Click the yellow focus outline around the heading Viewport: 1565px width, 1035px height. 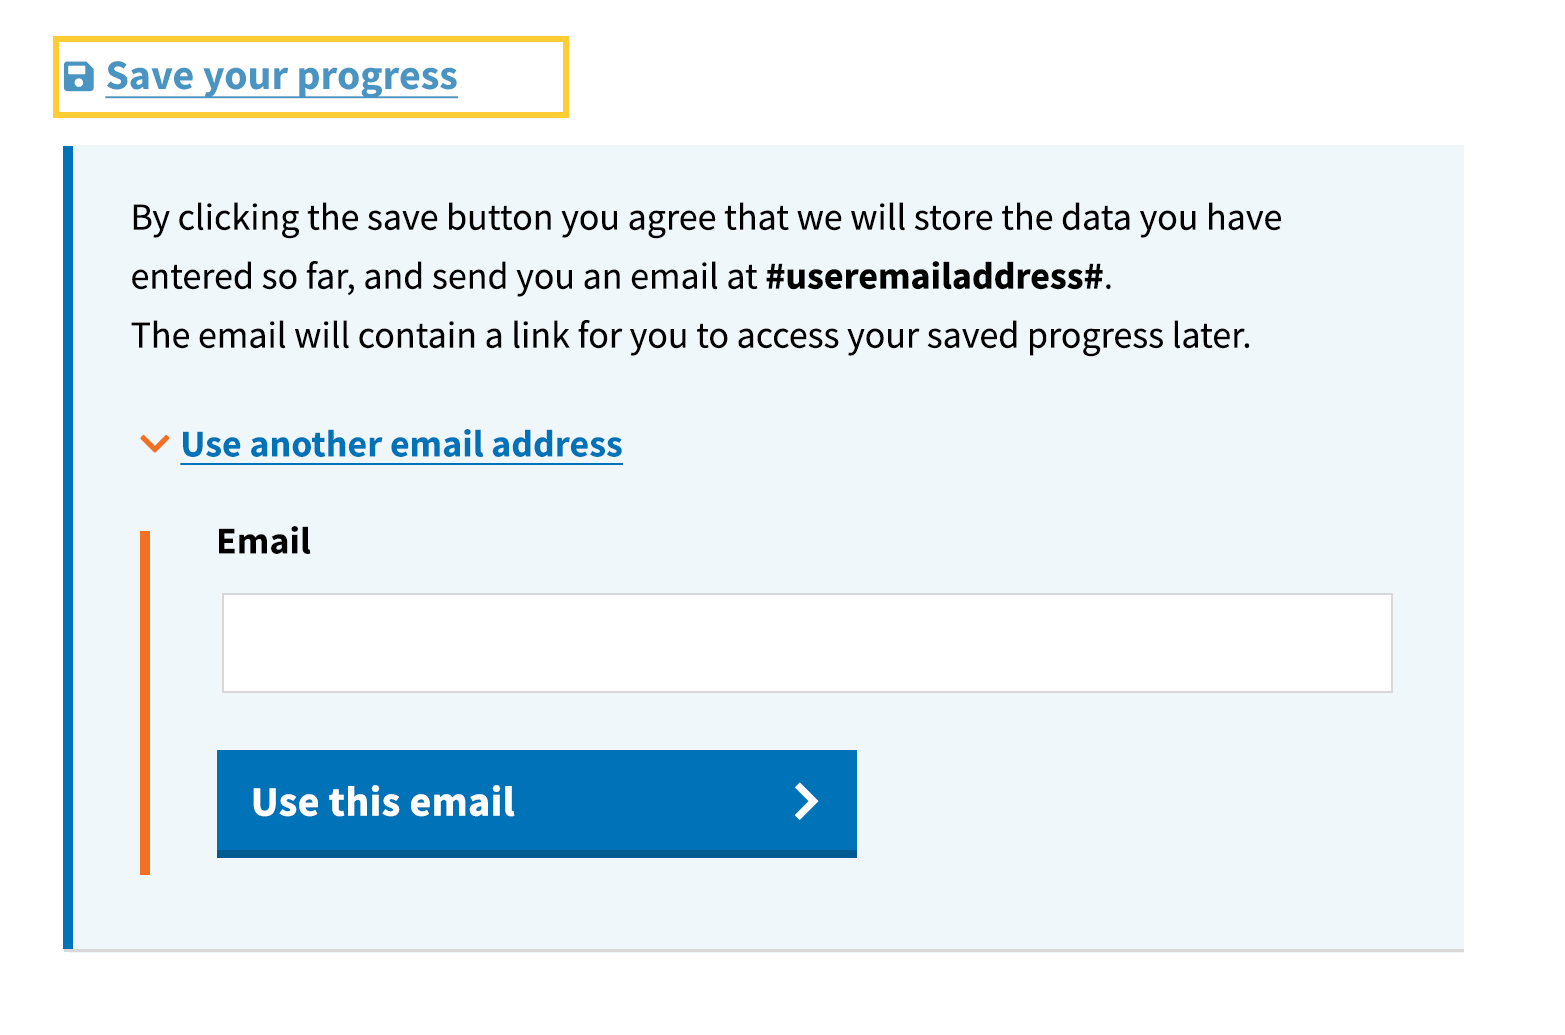(310, 40)
